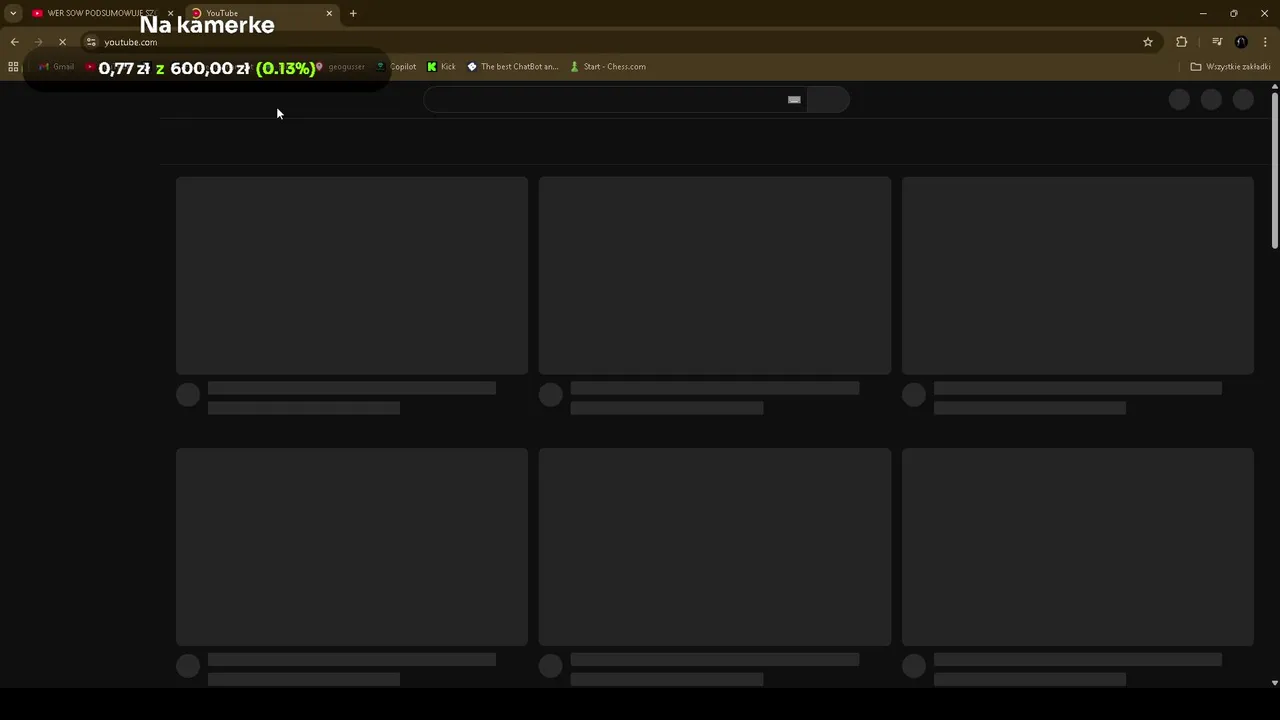Restore down the Chrome window
Screen dimensions: 1280x720
click(1234, 13)
